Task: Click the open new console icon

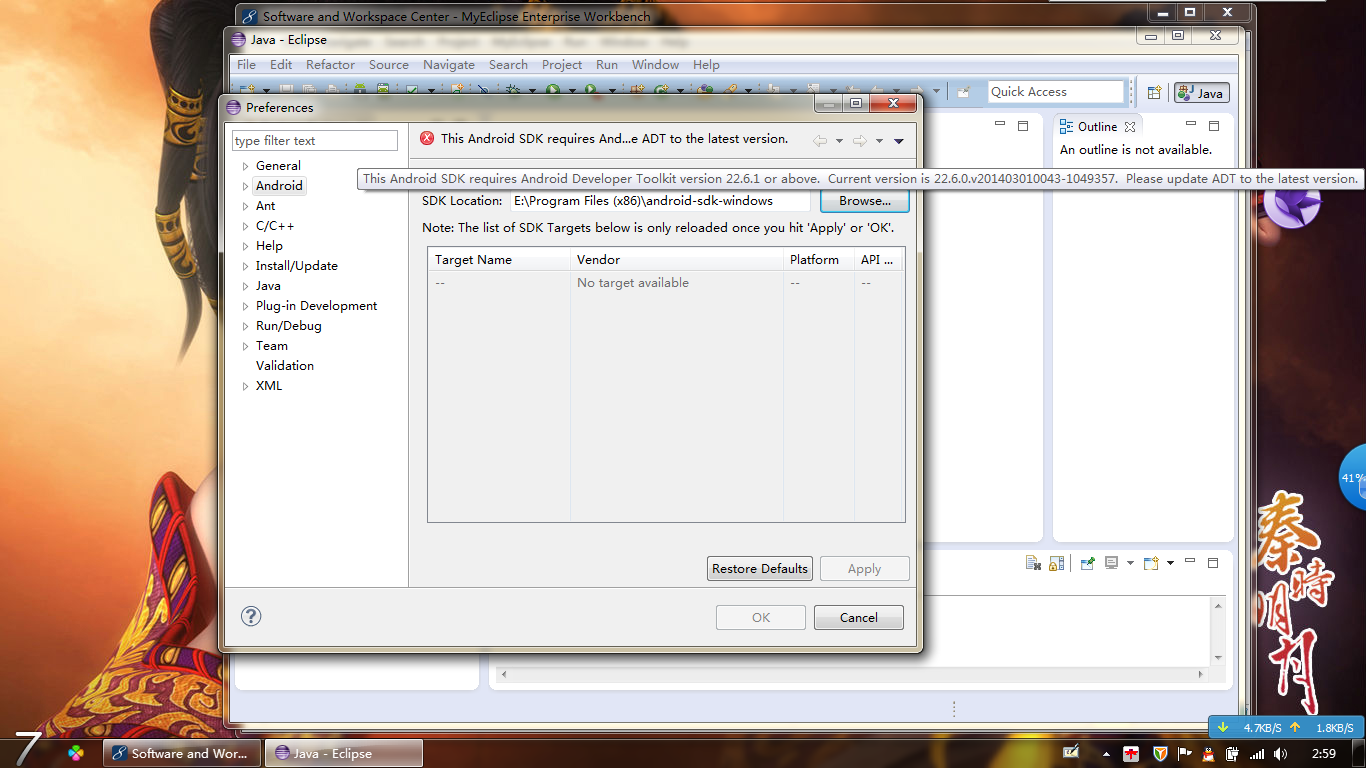Action: [x=1151, y=564]
